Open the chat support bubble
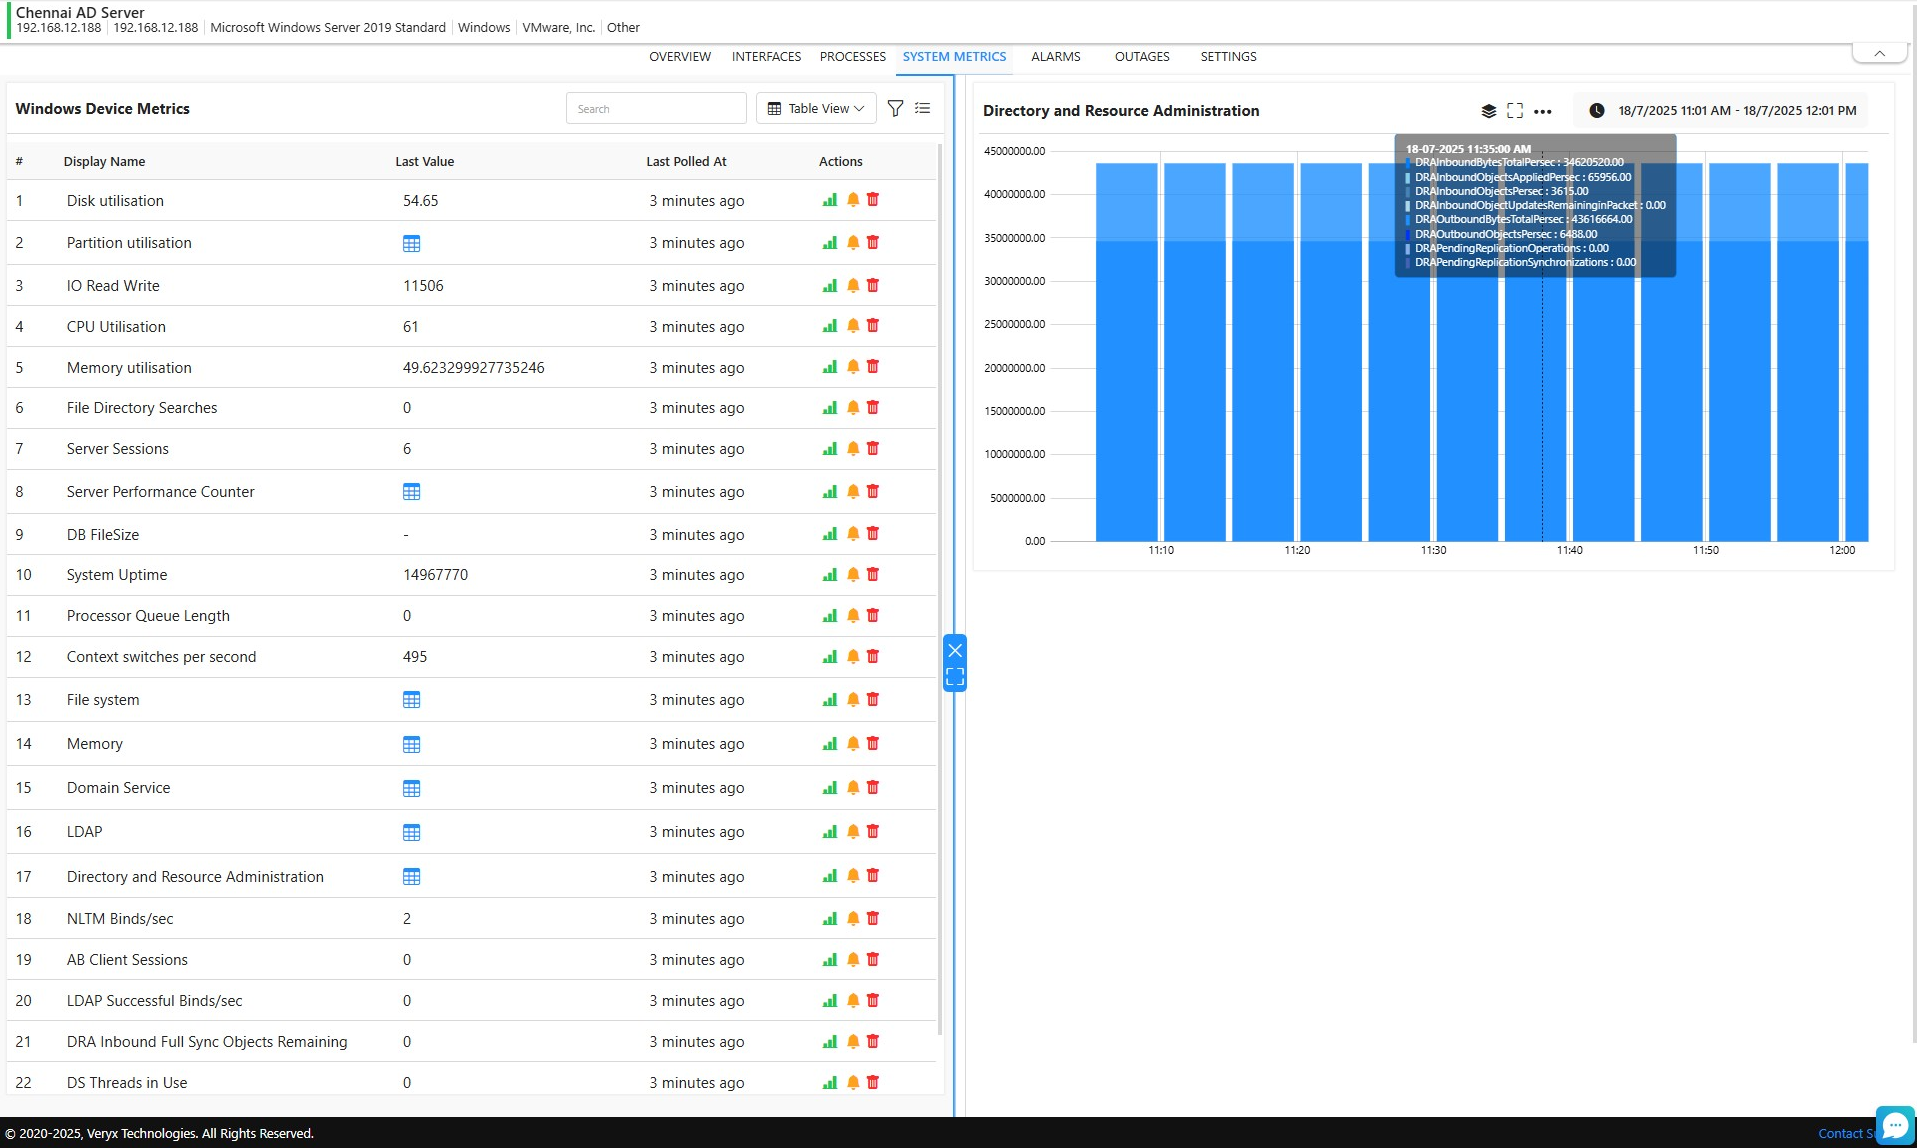Image resolution: width=1917 pixels, height=1148 pixels. pyautogui.click(x=1895, y=1125)
